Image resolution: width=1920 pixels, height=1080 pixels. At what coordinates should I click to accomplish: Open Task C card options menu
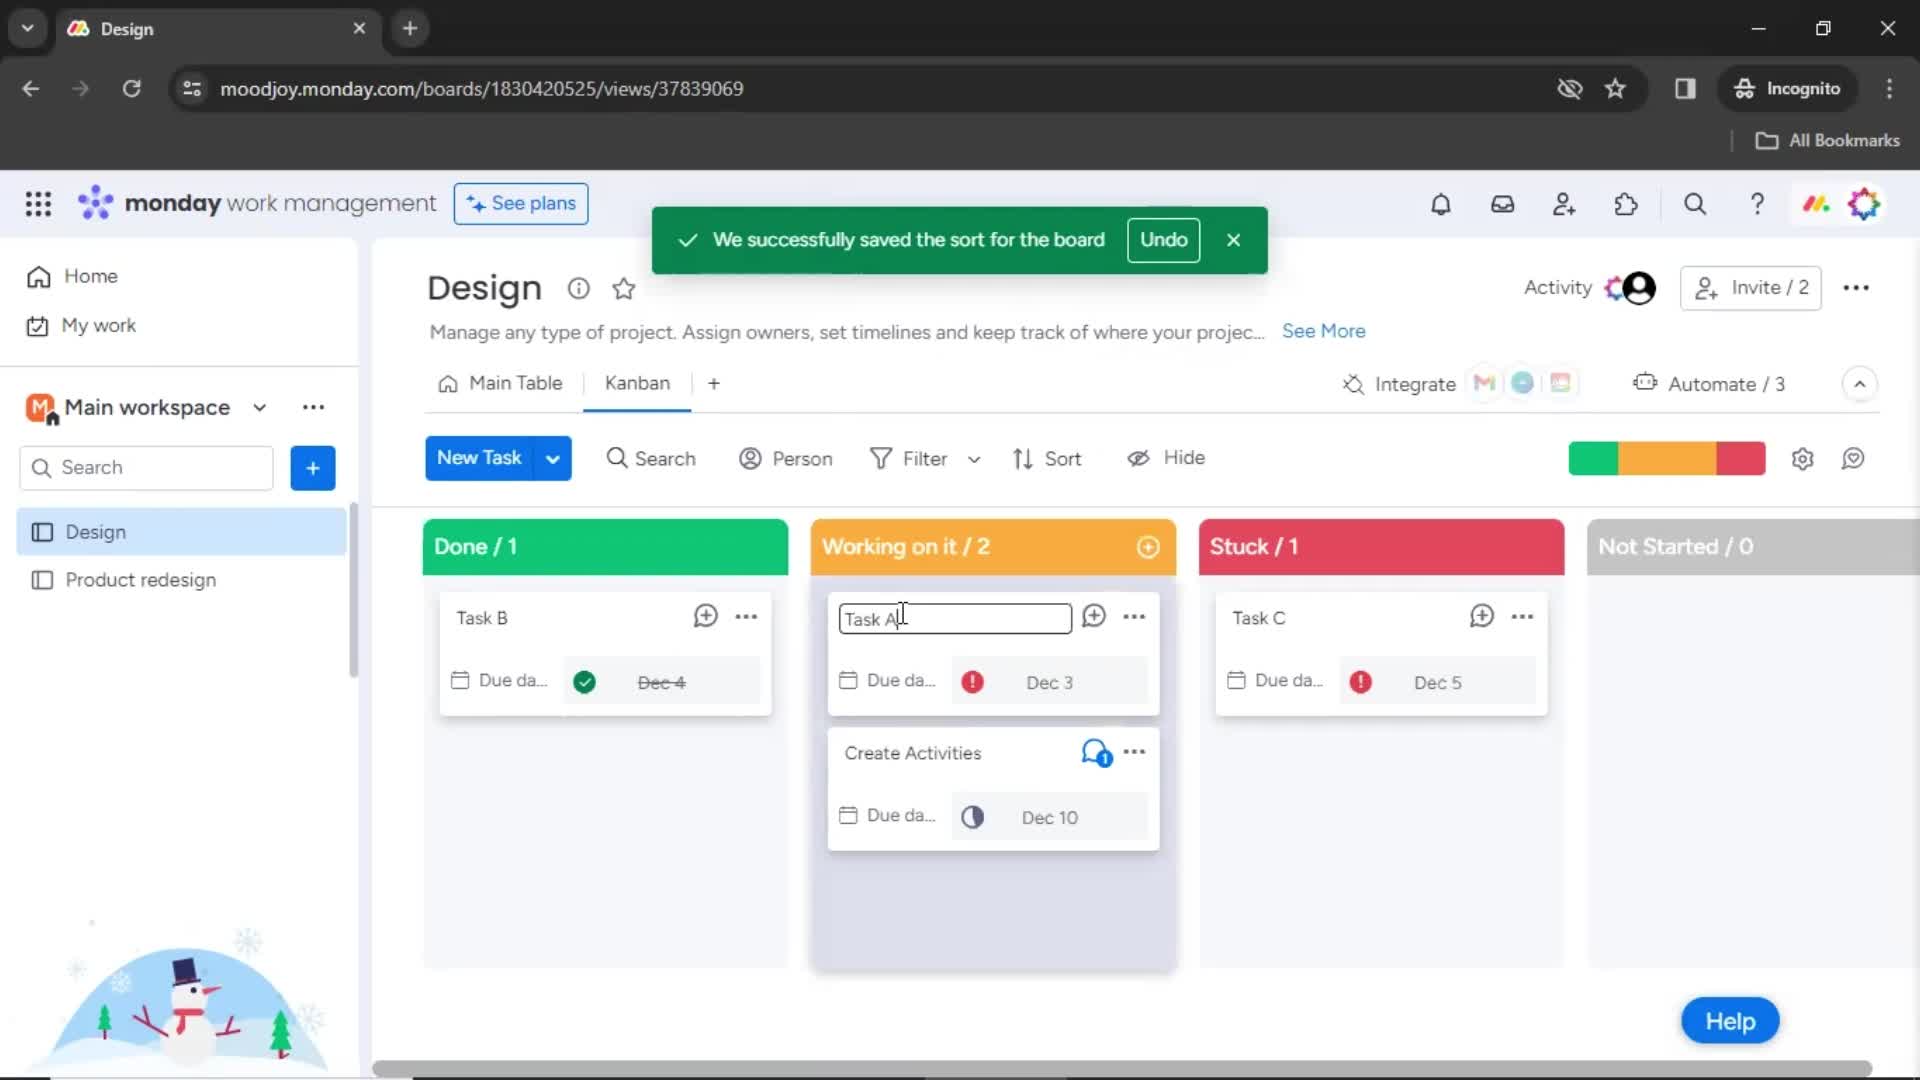[1522, 616]
